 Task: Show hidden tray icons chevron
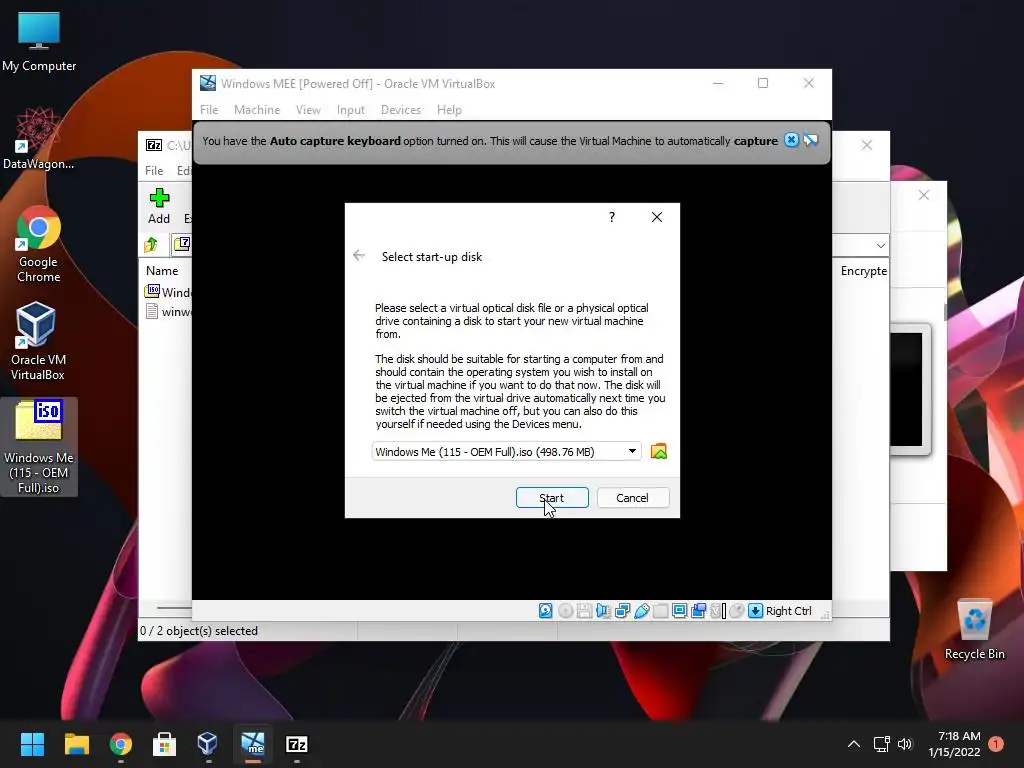854,744
